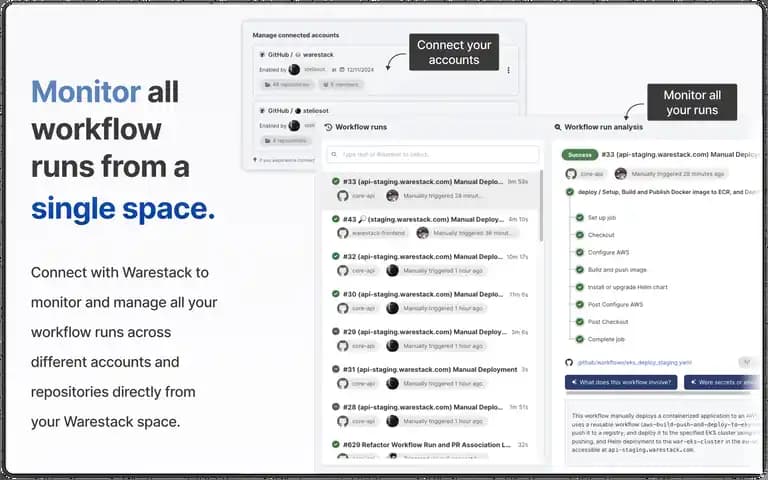Click the scrollbar of the workflow runs list
The width and height of the screenshot is (768, 480).
[541, 206]
